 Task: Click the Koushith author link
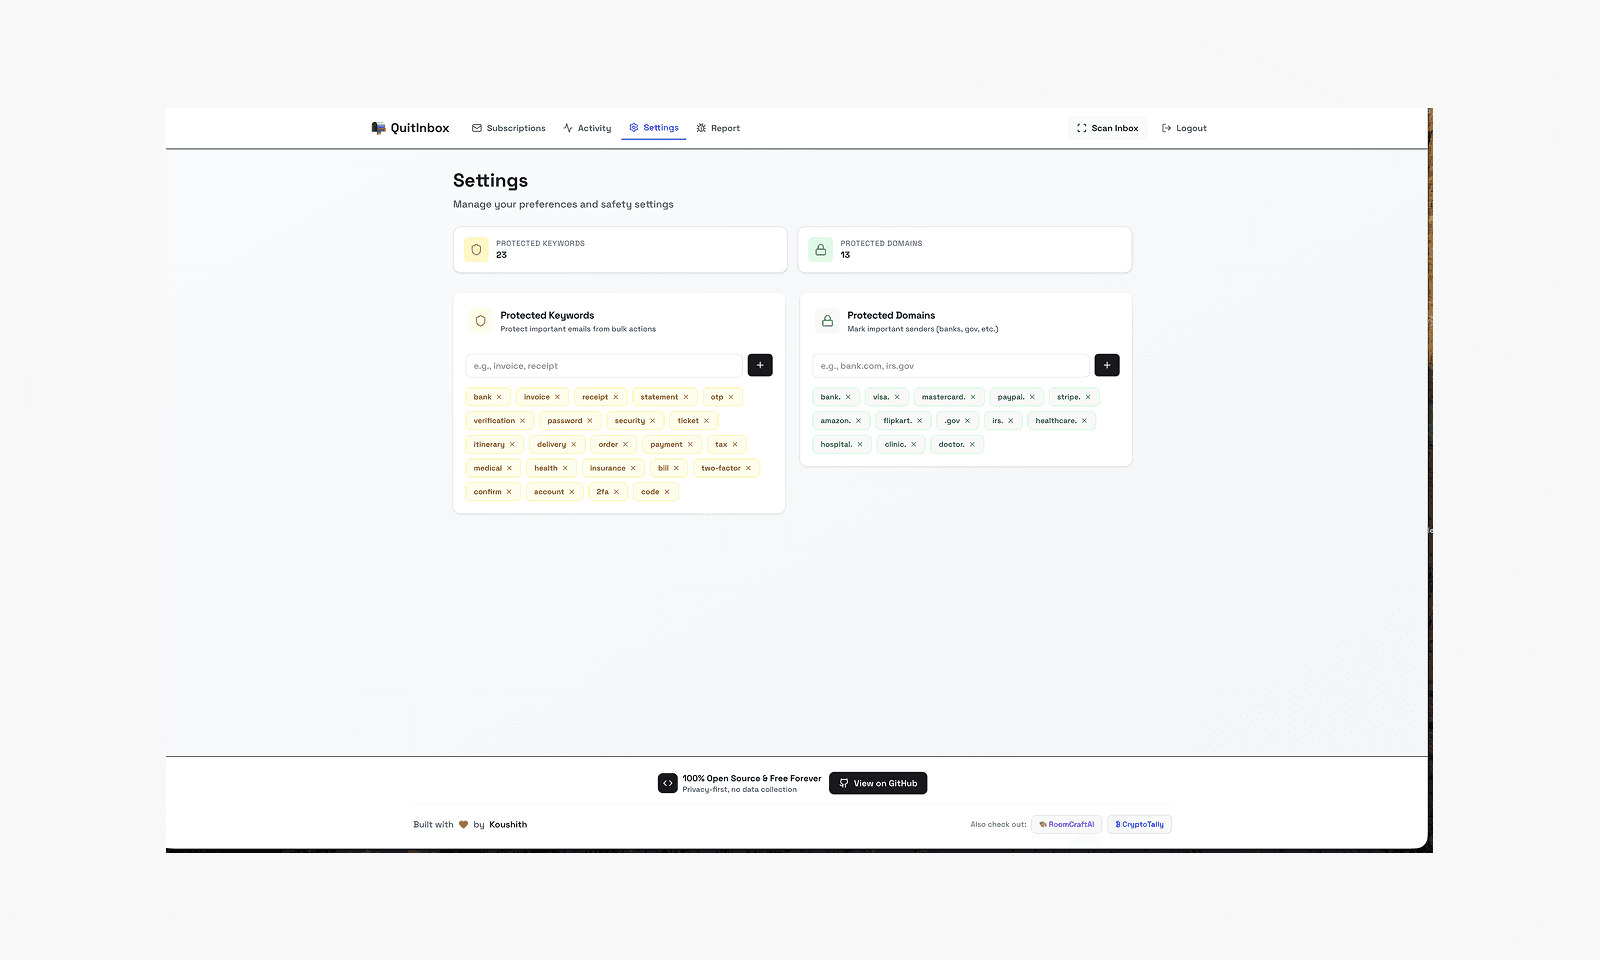pos(508,824)
